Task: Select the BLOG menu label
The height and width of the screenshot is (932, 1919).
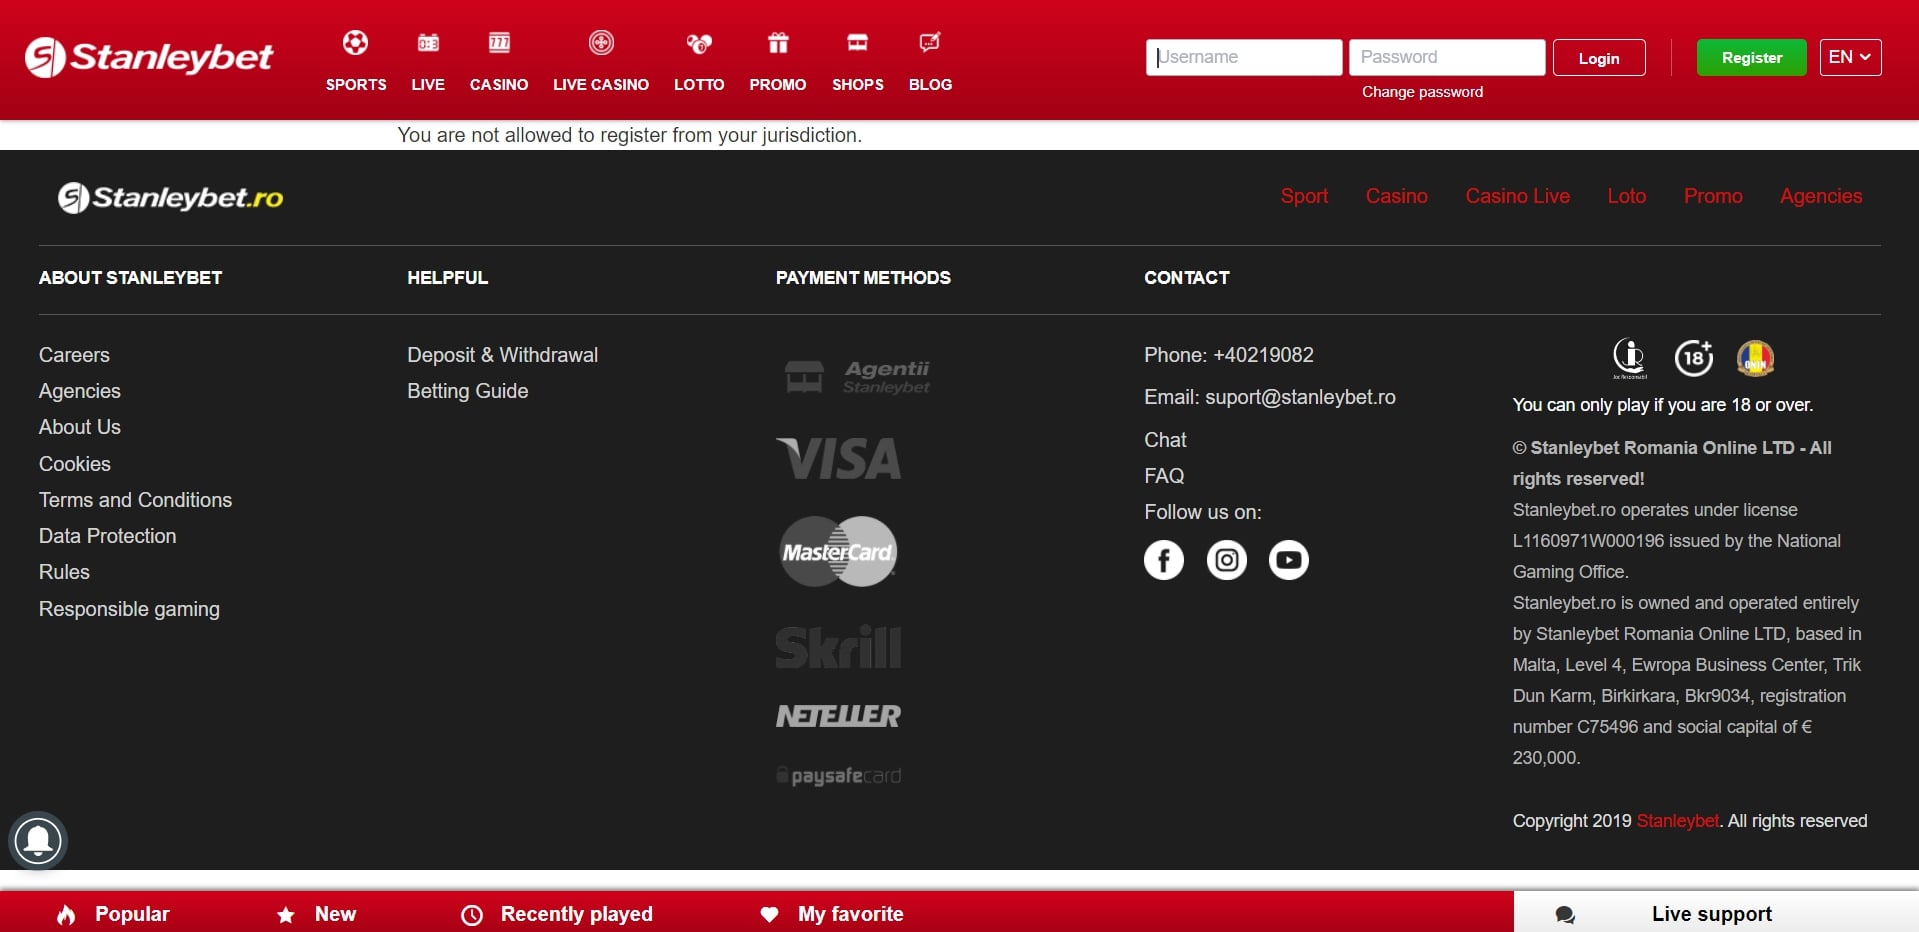Action: point(930,85)
